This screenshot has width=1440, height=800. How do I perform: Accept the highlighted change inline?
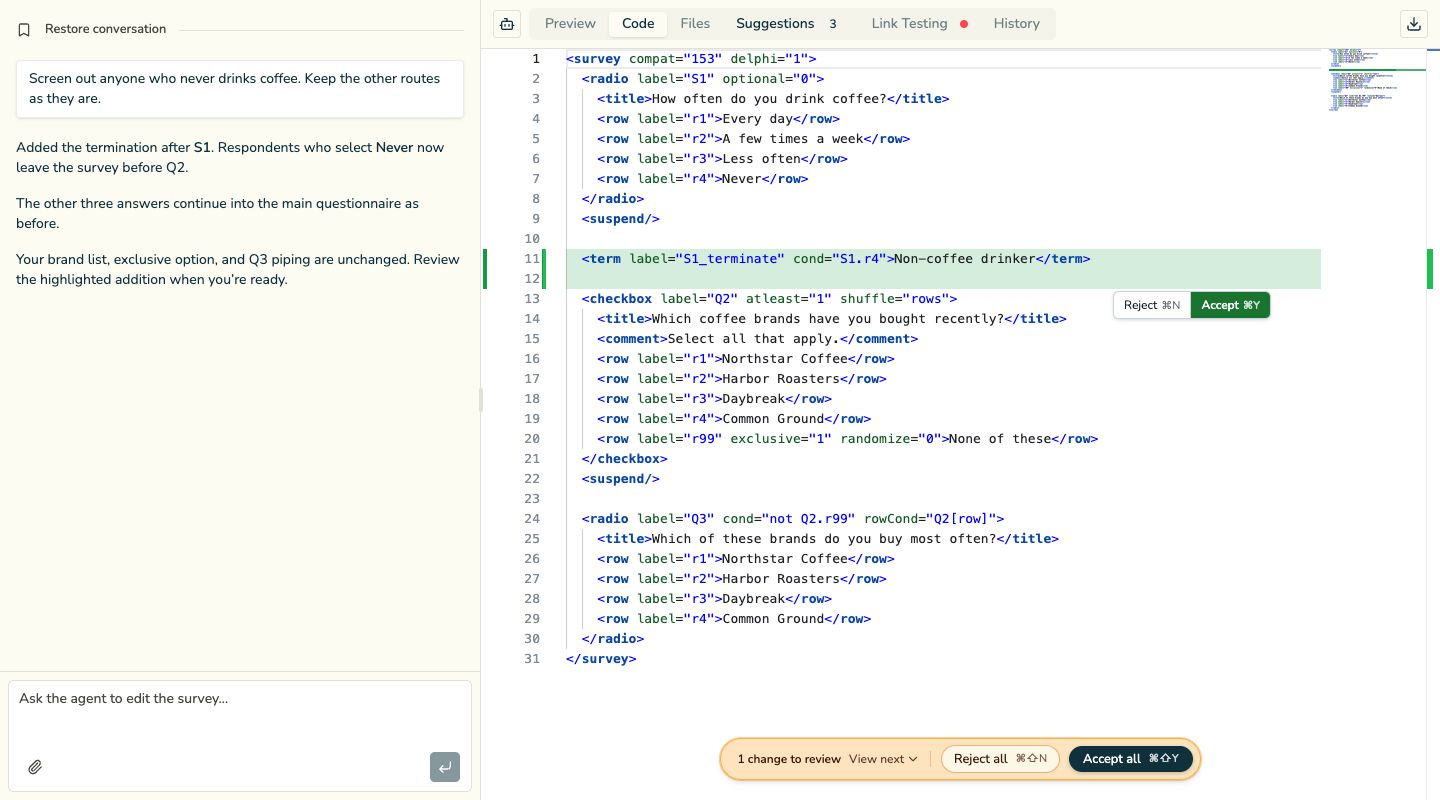click(1230, 305)
